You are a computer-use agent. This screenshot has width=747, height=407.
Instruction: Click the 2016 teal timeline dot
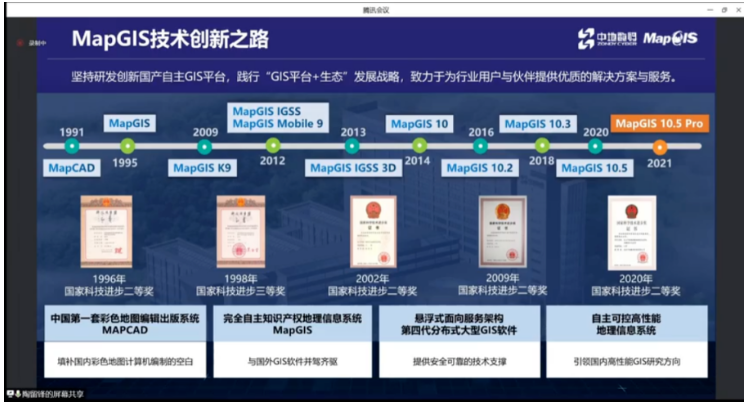[480, 146]
